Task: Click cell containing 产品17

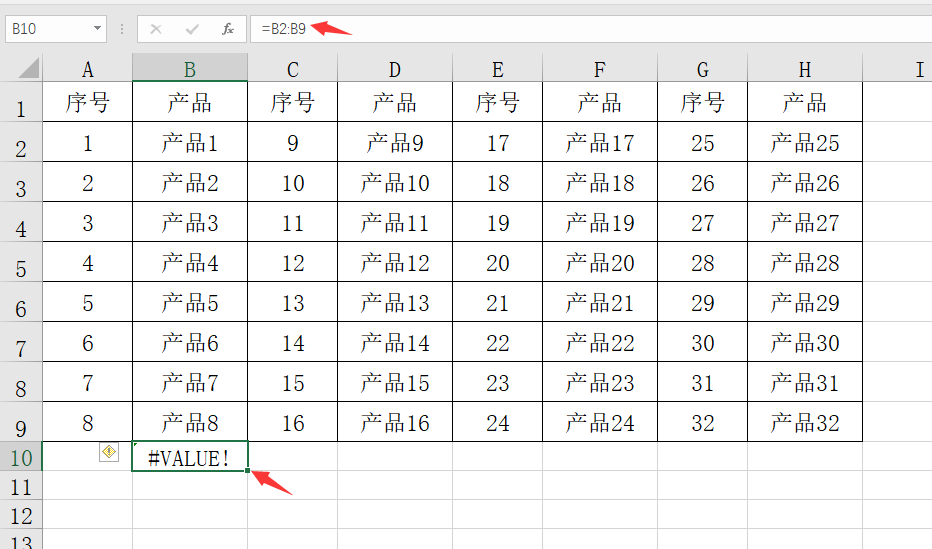Action: click(600, 142)
